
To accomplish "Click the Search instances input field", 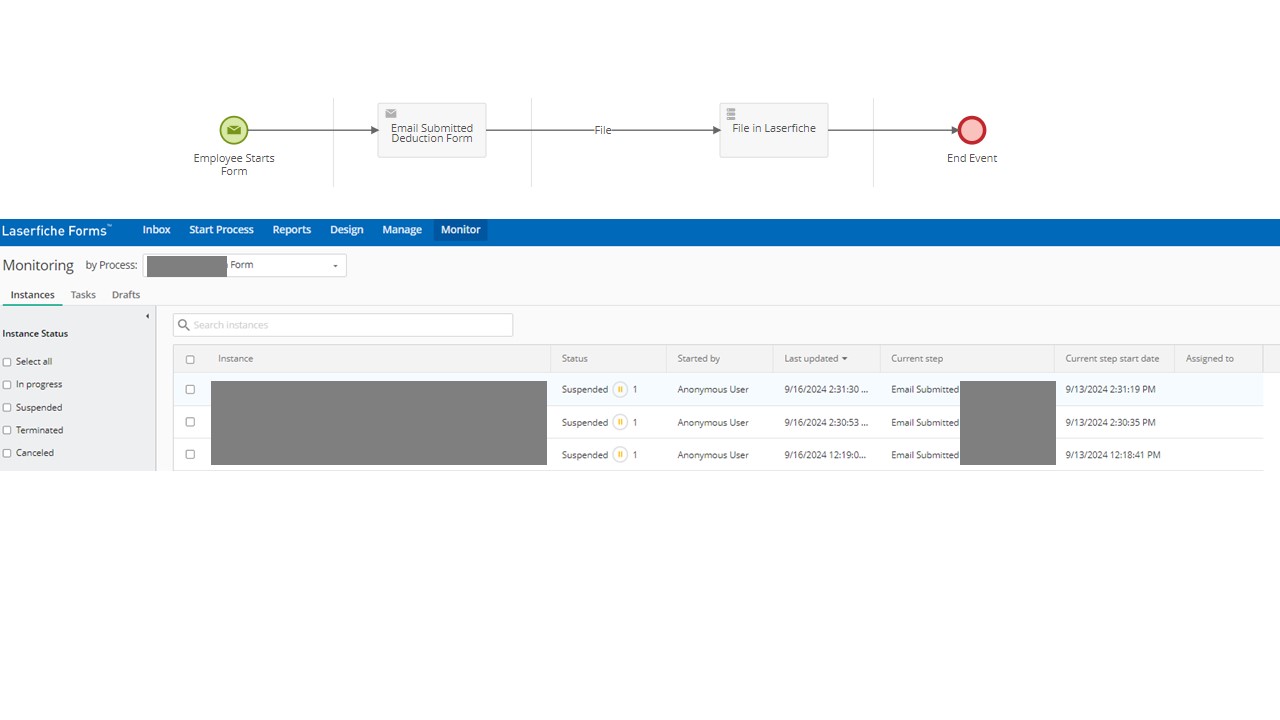I will 350,325.
